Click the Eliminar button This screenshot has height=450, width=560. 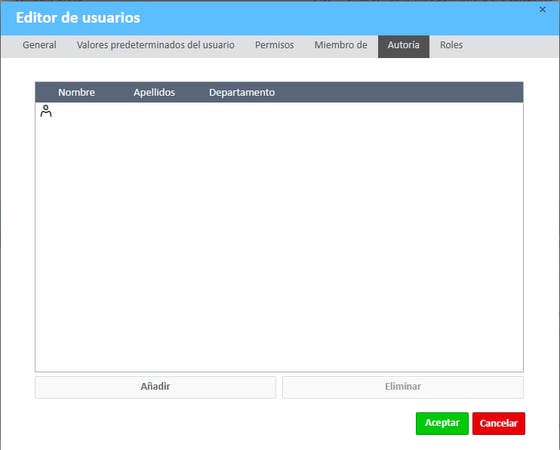coord(403,387)
